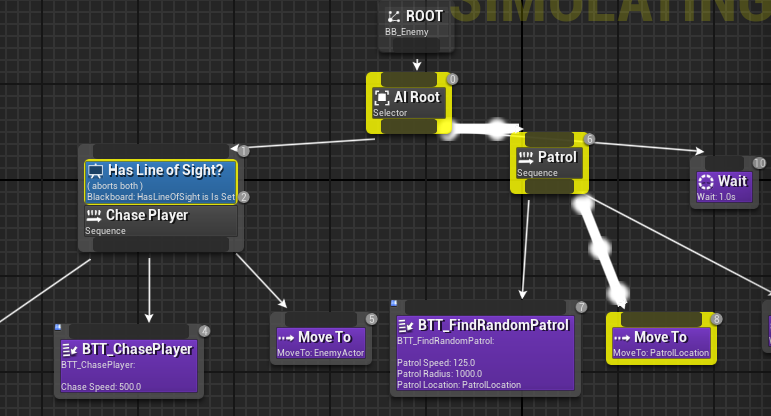The image size is (771, 416).
Task: Click execution index badge 7 on BTT_FindRandomPatrol
Action: coord(581,307)
